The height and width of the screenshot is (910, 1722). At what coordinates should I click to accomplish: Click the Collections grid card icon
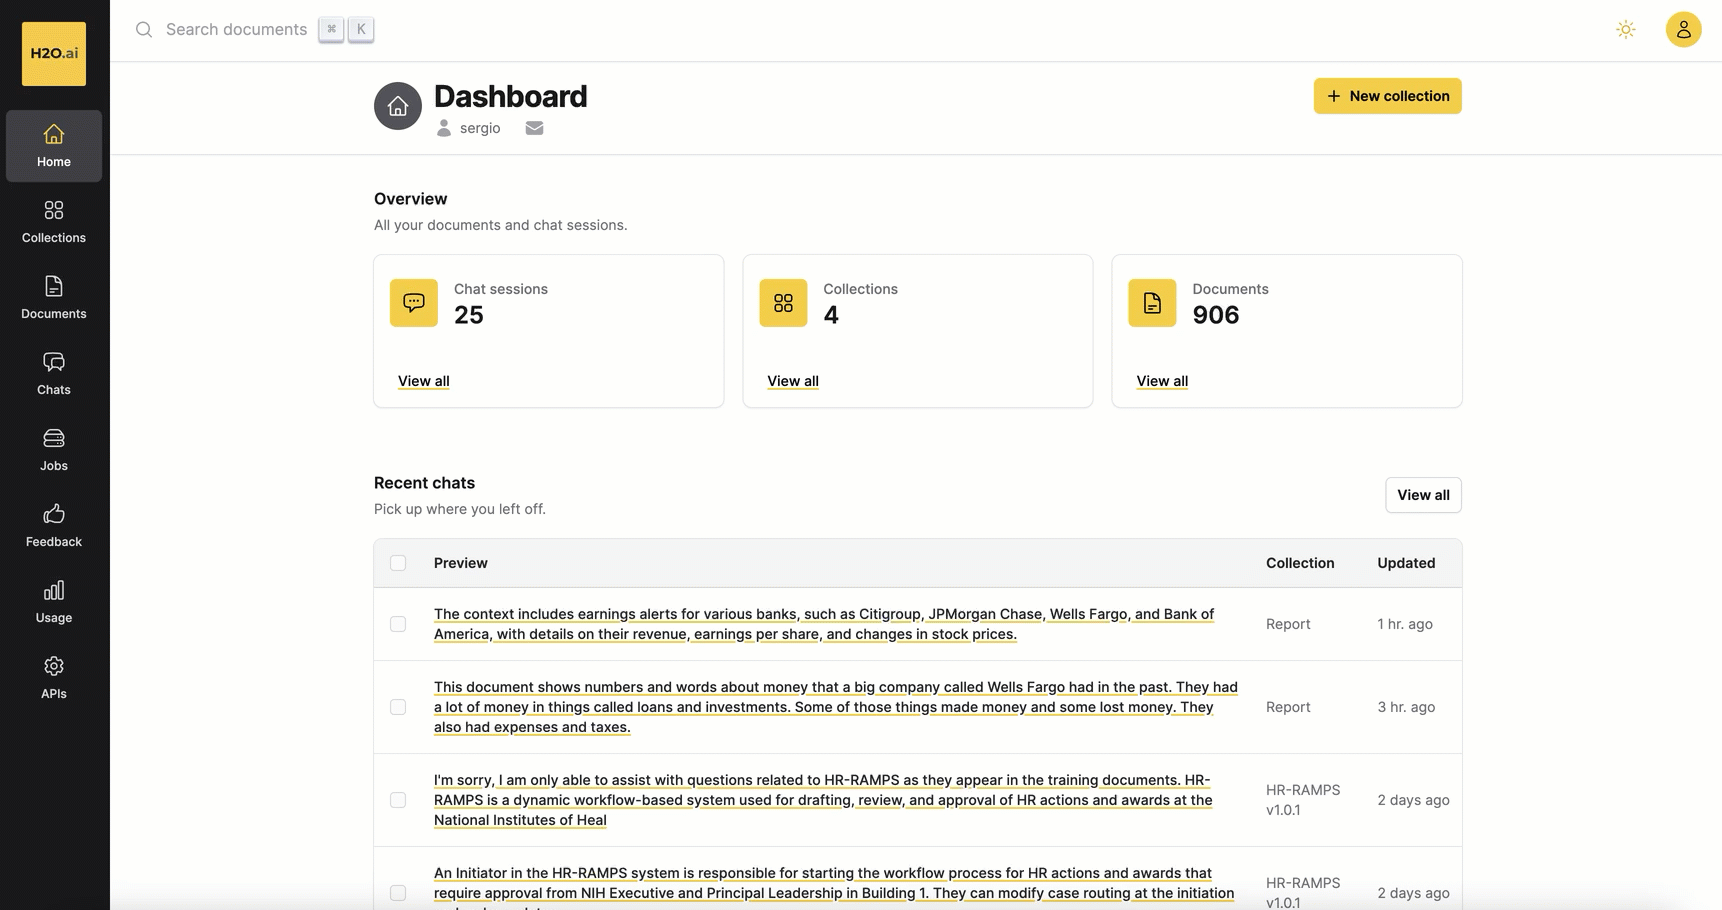[x=783, y=303]
